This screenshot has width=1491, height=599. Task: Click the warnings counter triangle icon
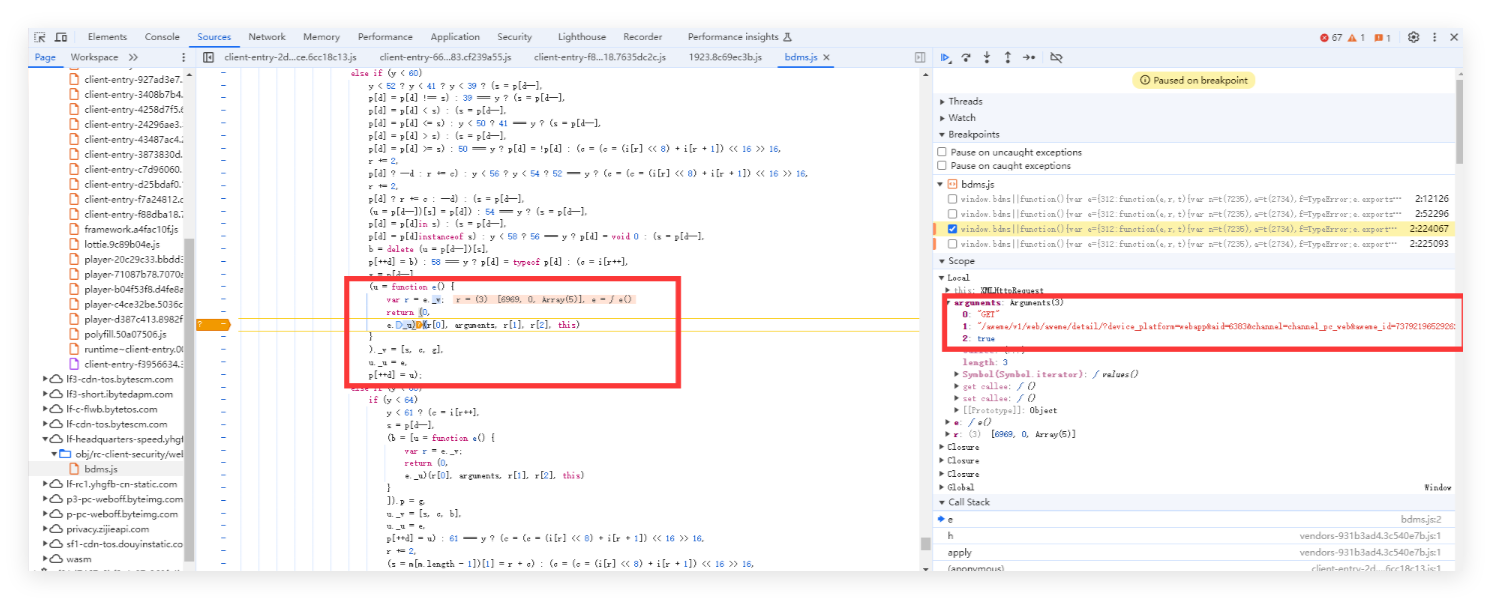(1351, 37)
